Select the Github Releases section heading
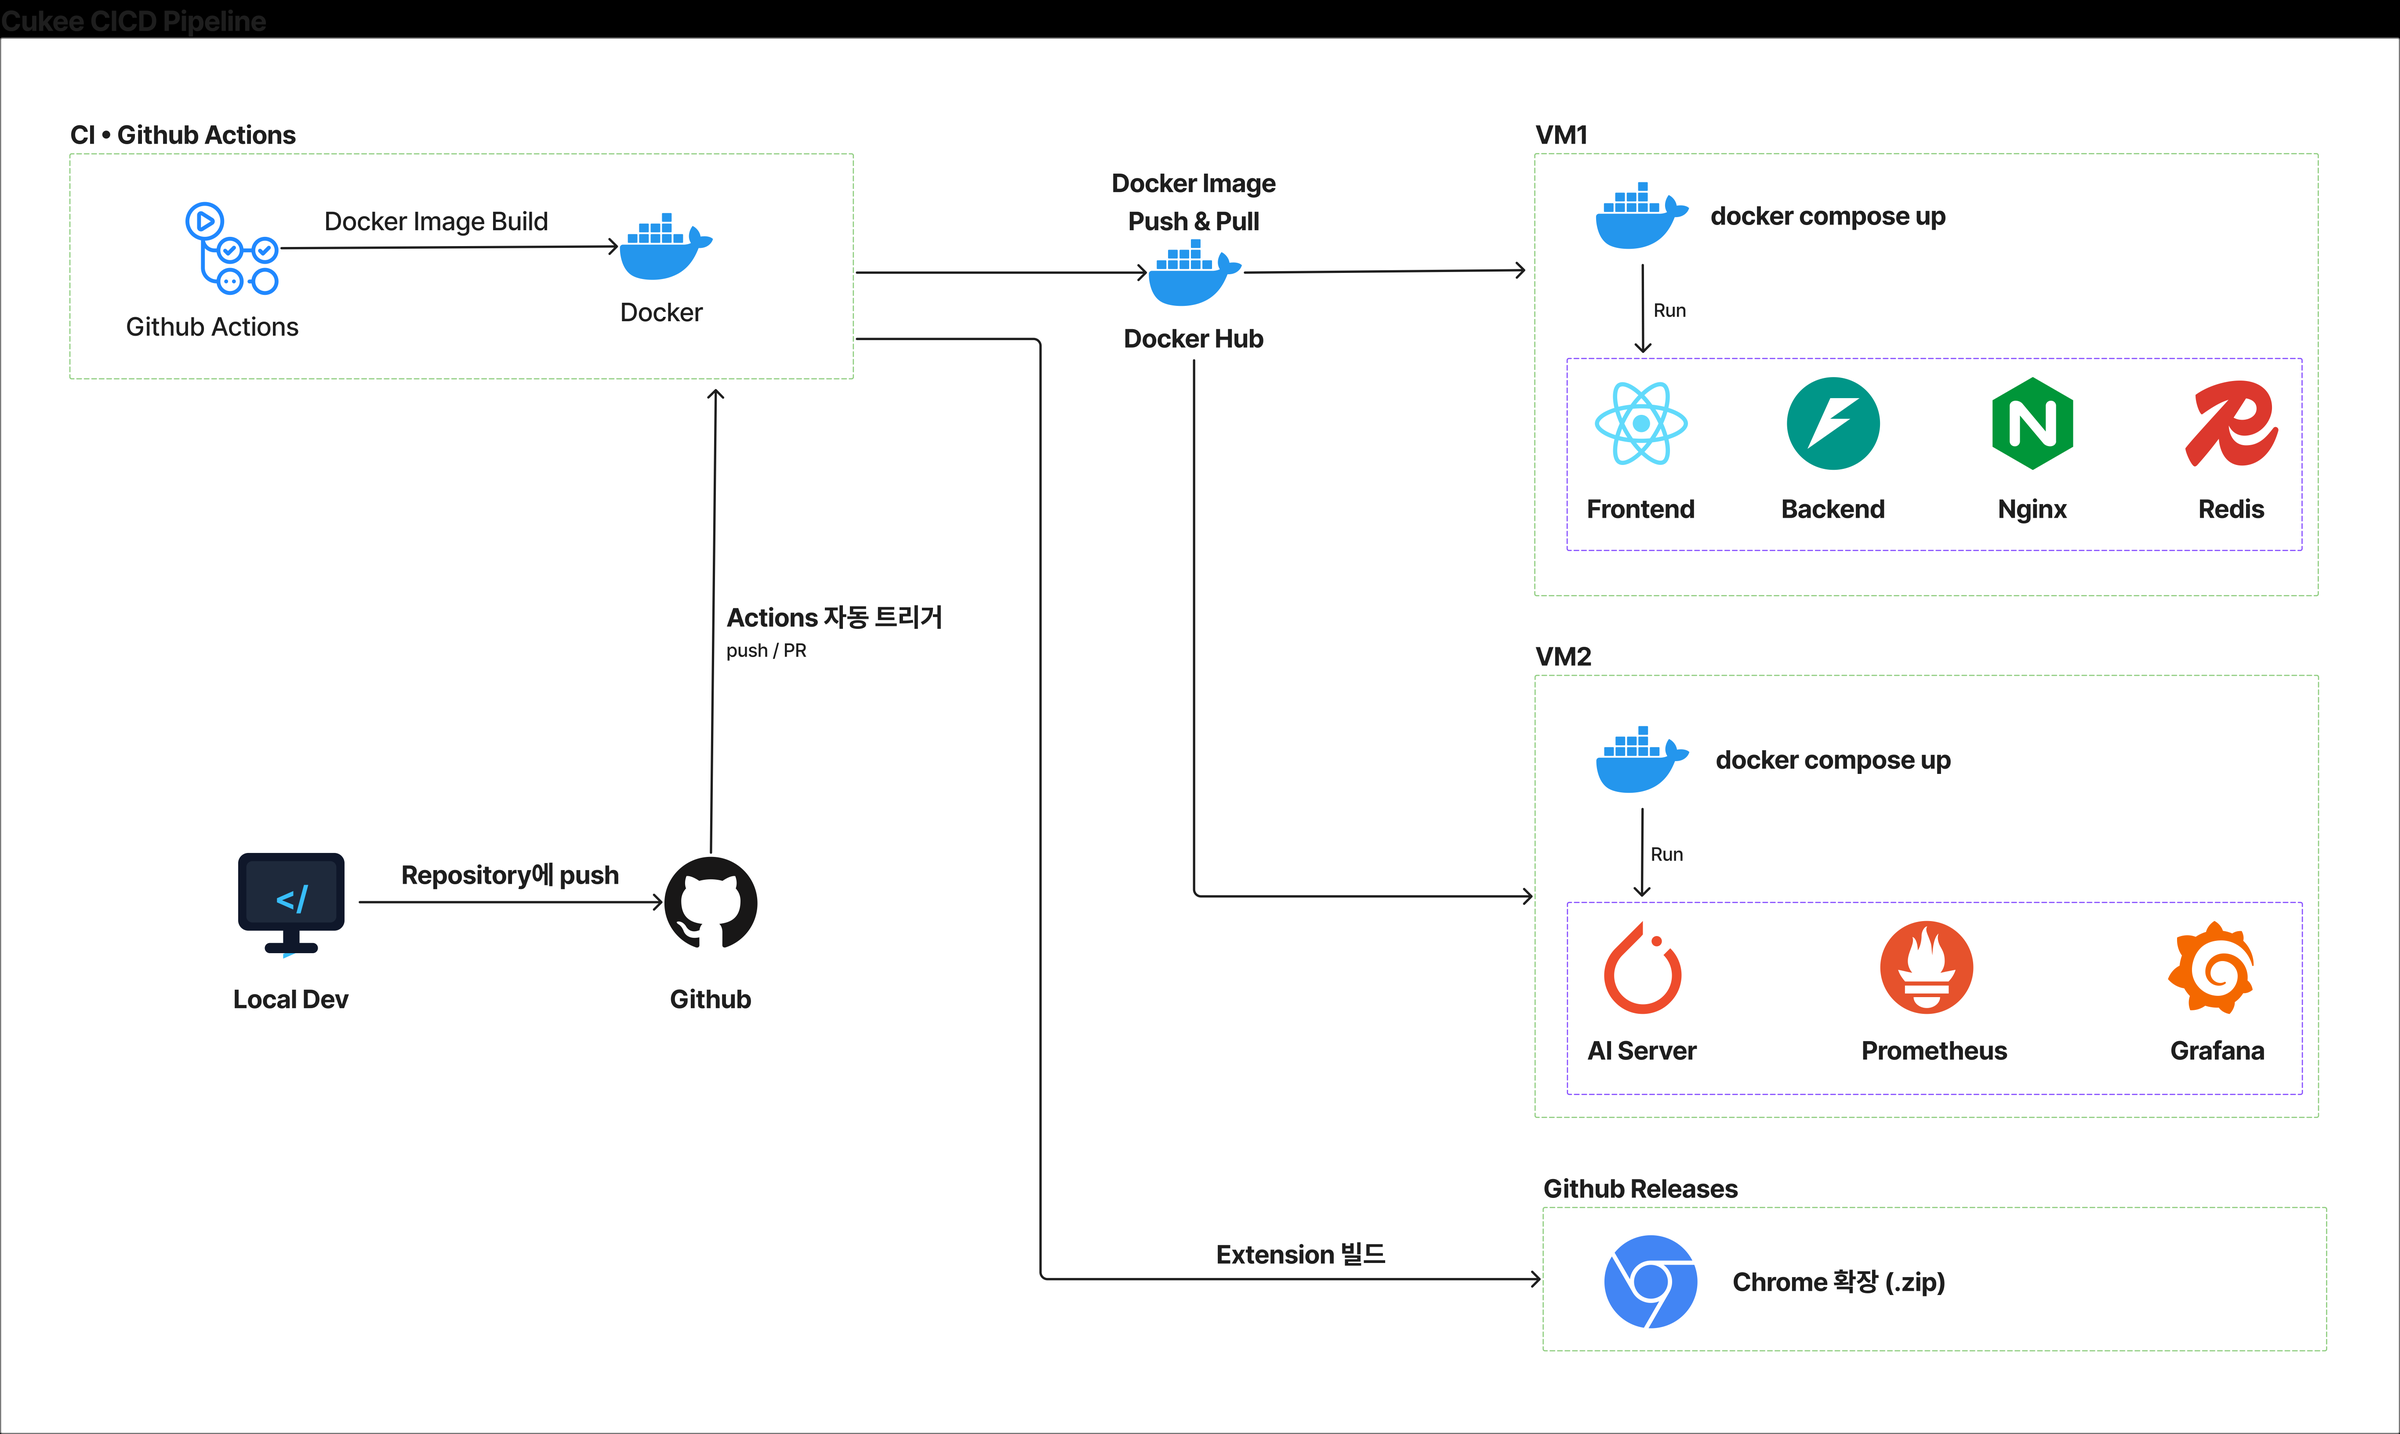The width and height of the screenshot is (2400, 1434). click(1640, 1188)
